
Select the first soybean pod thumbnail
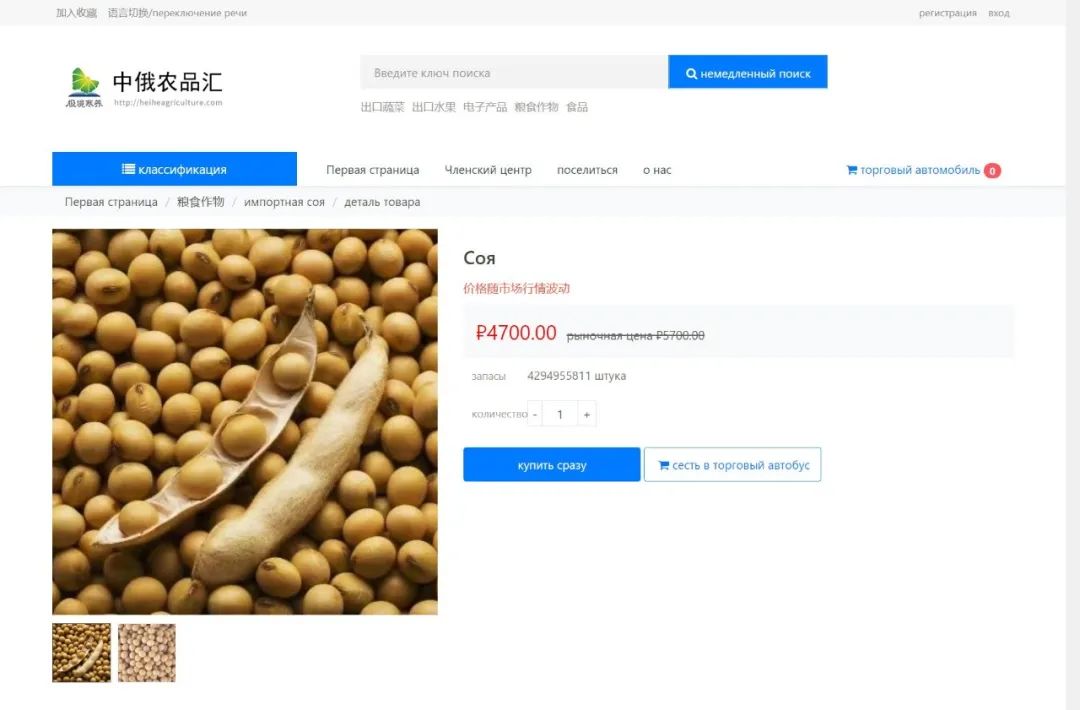(x=81, y=653)
